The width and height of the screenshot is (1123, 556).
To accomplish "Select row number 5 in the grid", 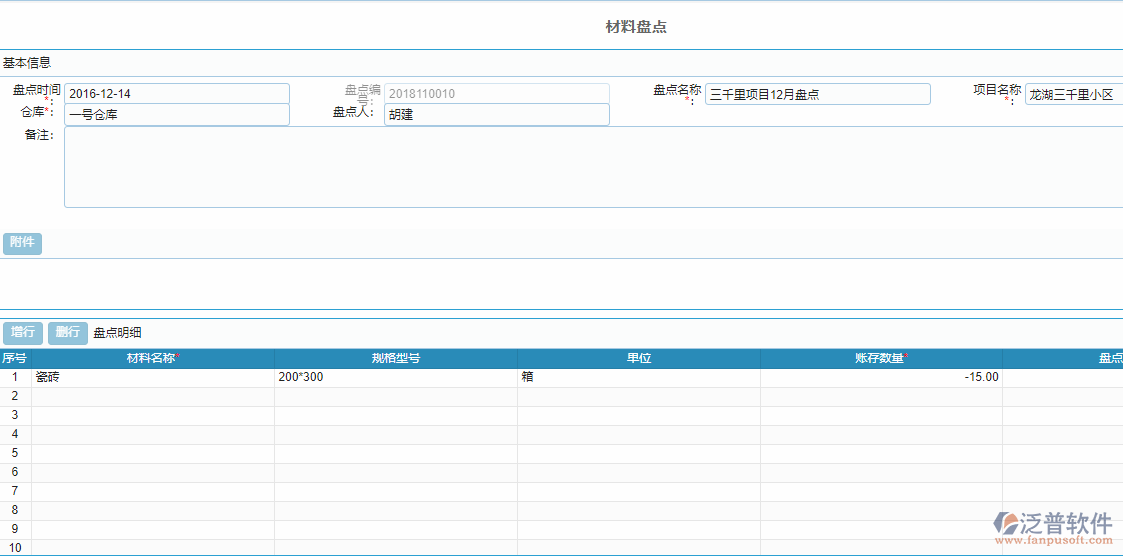I will 15,453.
